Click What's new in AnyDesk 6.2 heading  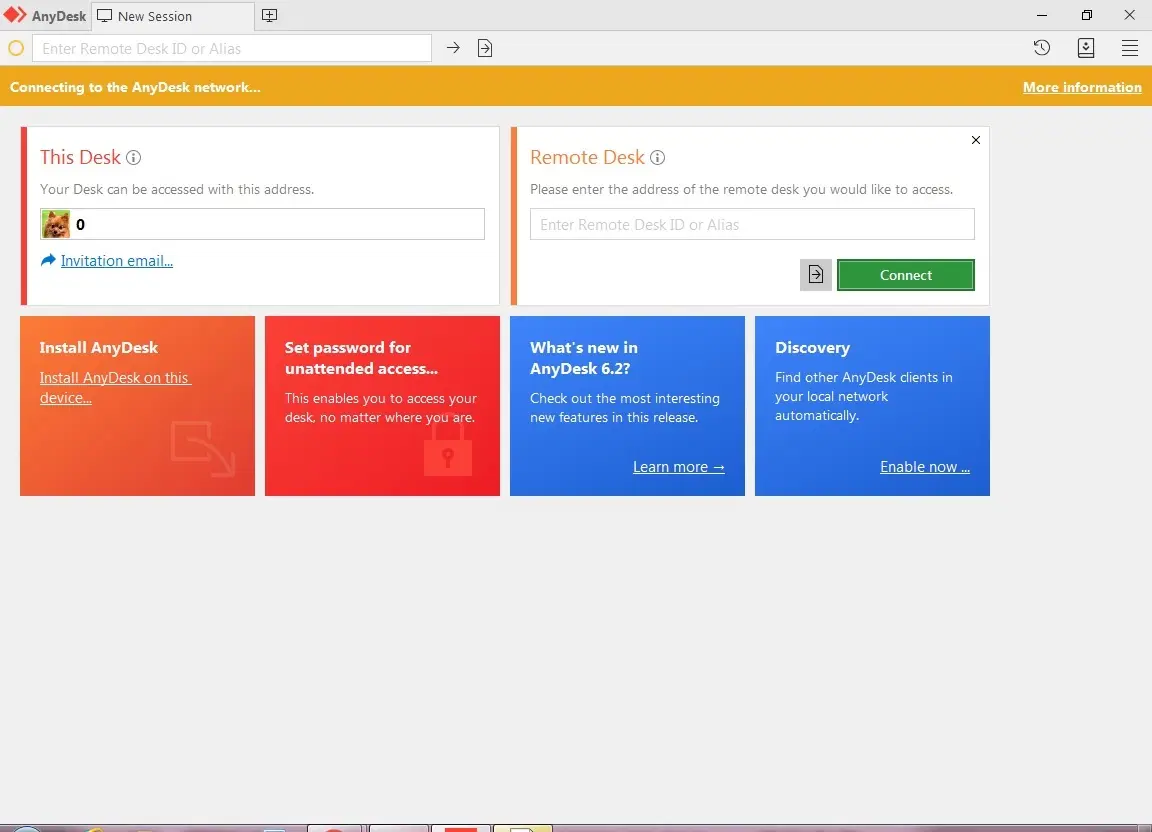[584, 358]
